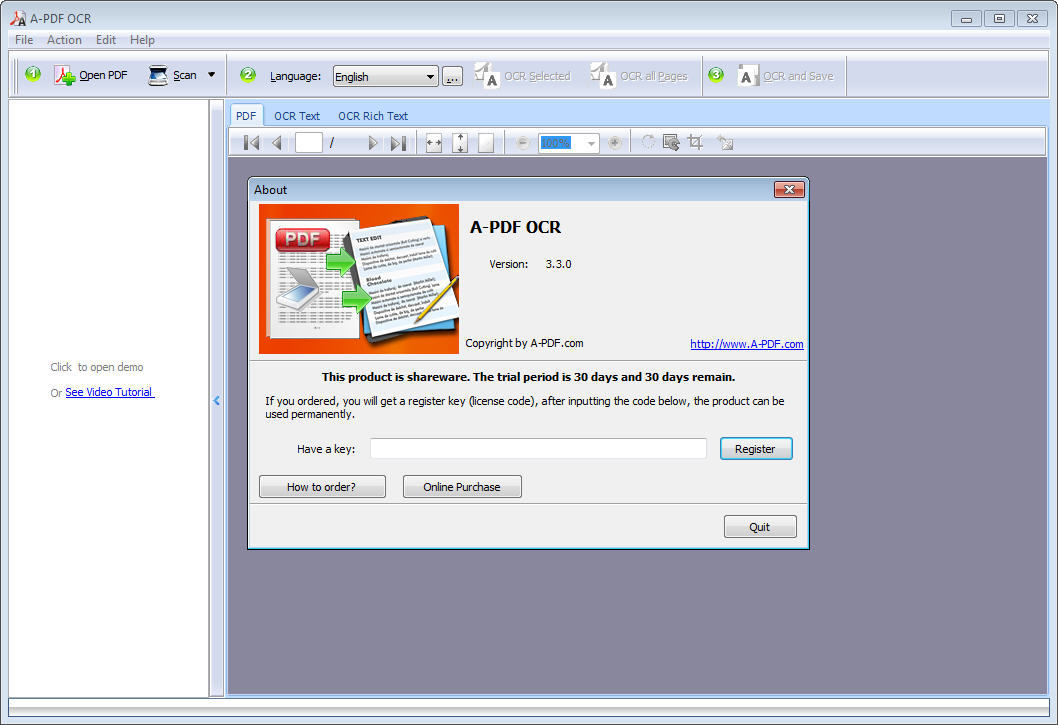Viewport: 1058px width, 725px height.
Task: Expand the Scan dropdown arrow
Action: tap(211, 75)
